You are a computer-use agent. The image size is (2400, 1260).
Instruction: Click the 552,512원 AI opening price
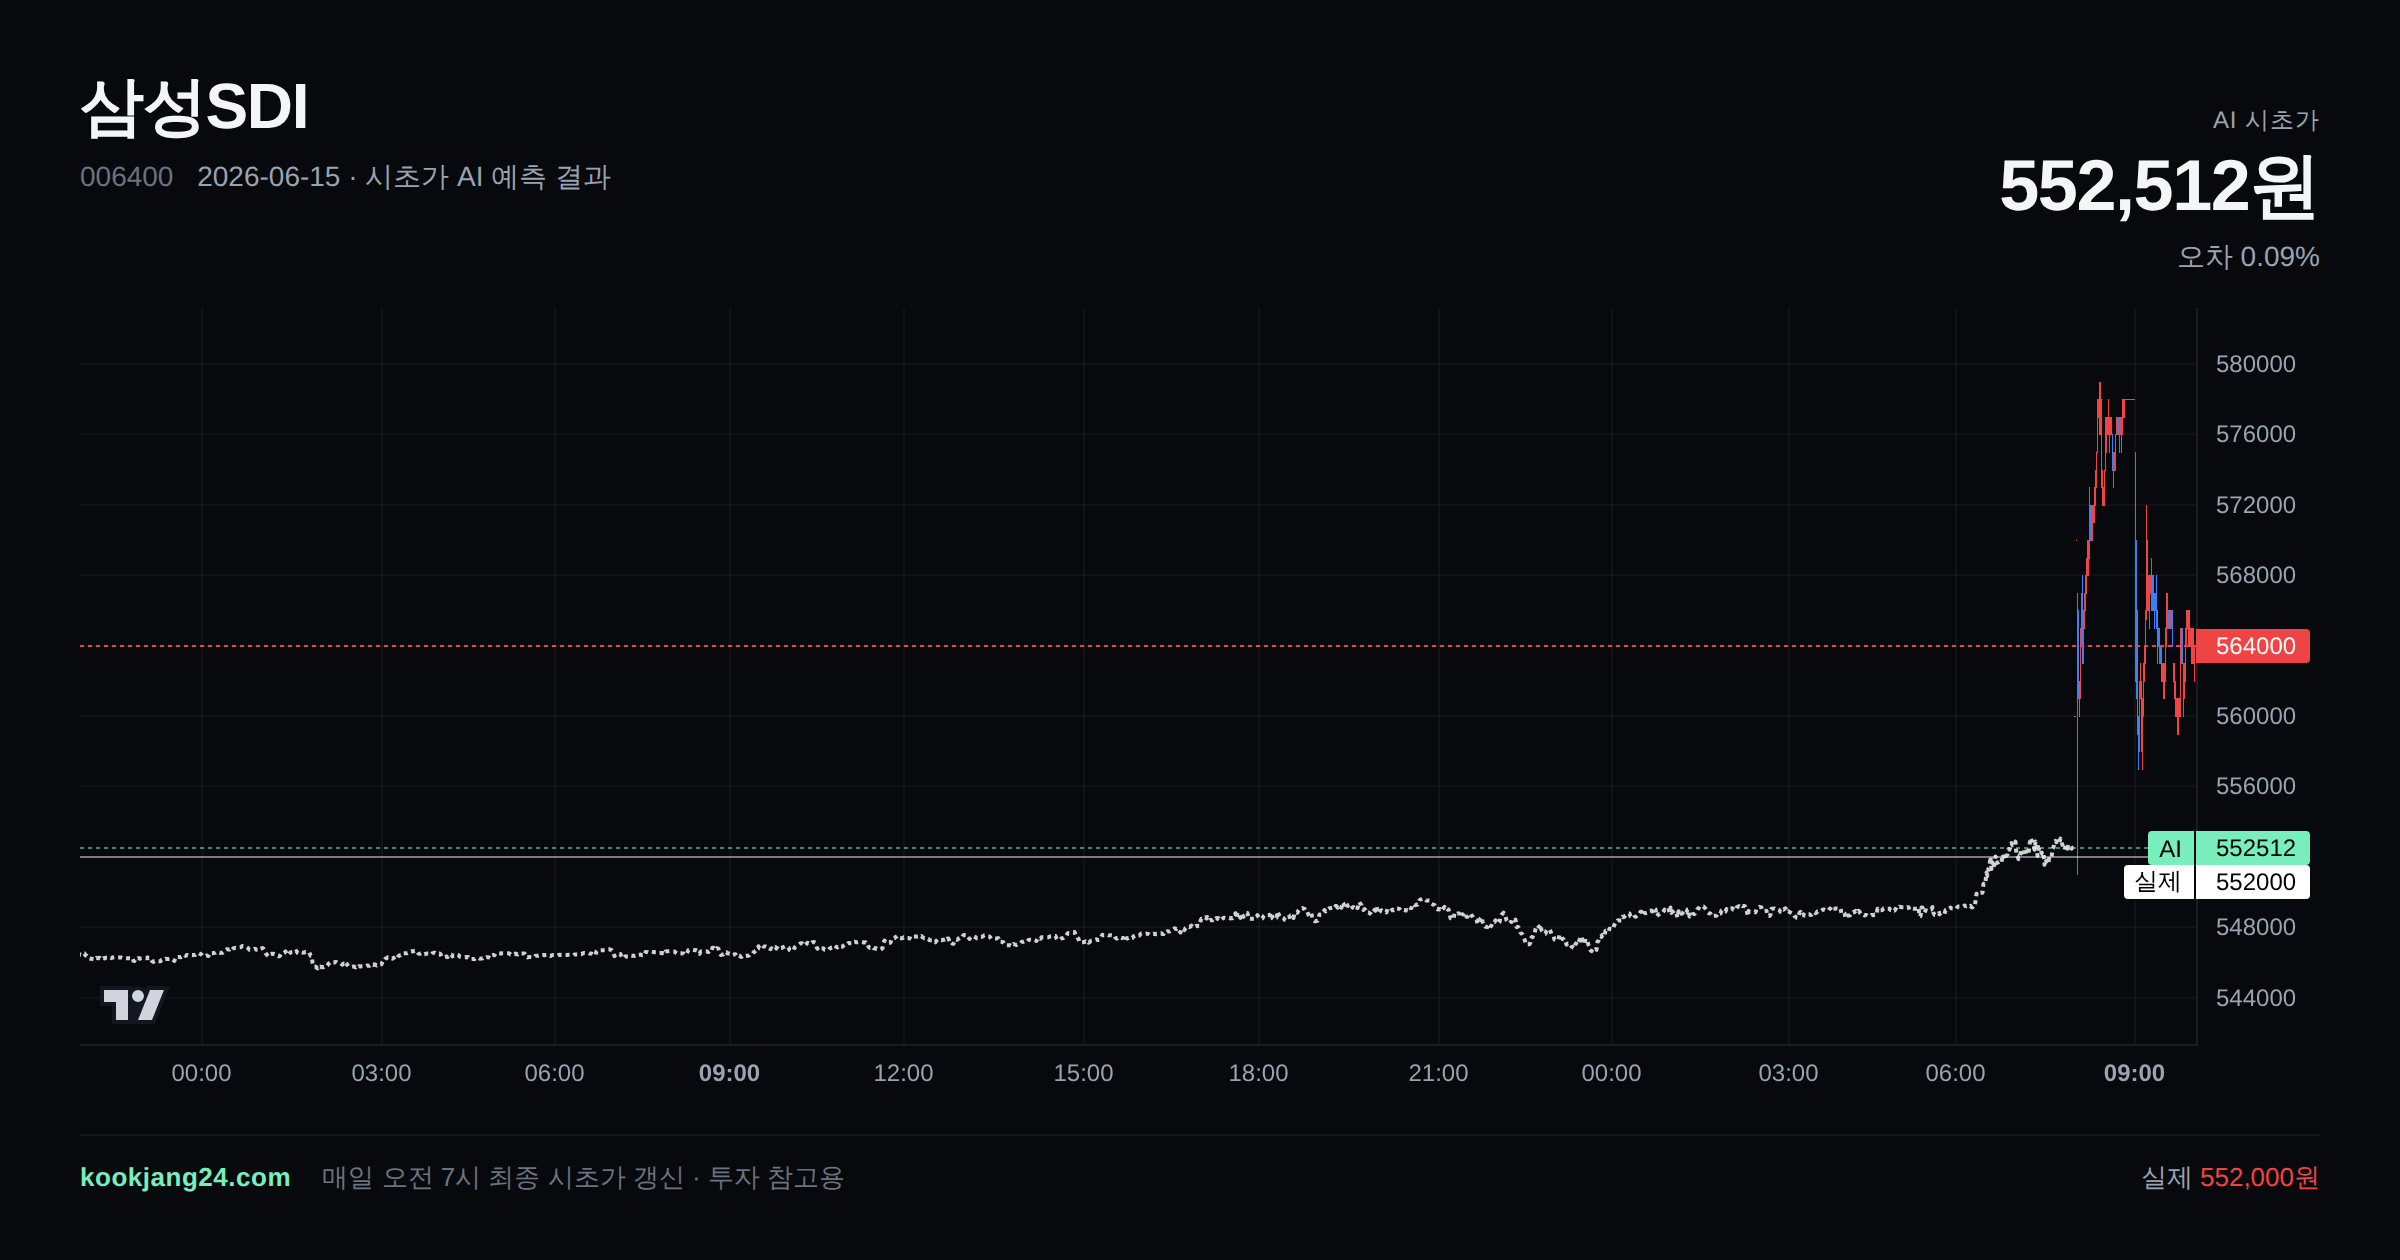[x=2158, y=186]
